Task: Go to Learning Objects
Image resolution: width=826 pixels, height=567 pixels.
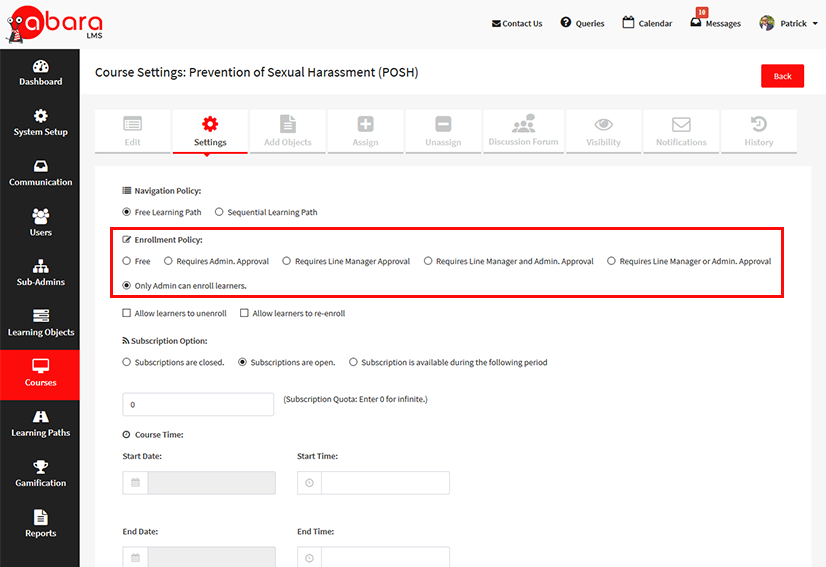Action: (41, 324)
